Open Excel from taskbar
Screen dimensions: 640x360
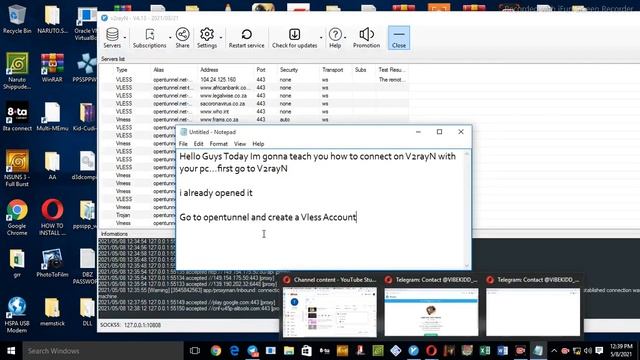coord(485,351)
